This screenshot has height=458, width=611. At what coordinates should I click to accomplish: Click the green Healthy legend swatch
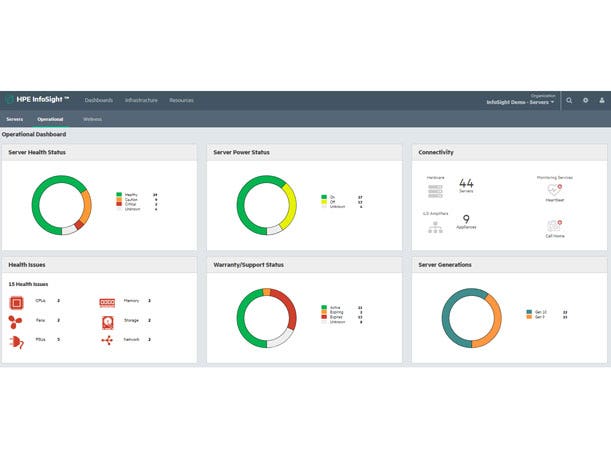(120, 195)
